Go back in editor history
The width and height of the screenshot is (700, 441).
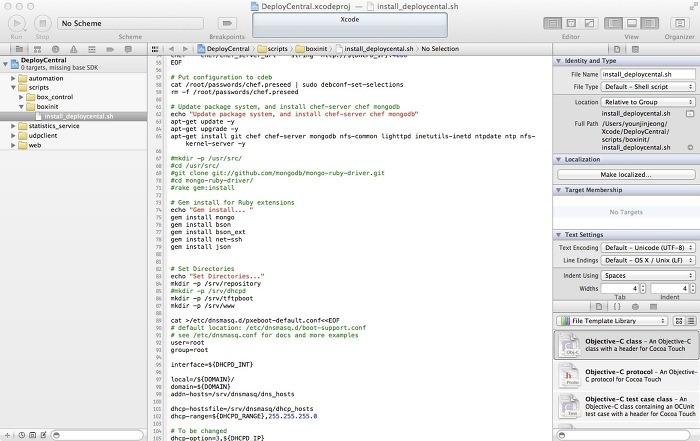(x=171, y=49)
